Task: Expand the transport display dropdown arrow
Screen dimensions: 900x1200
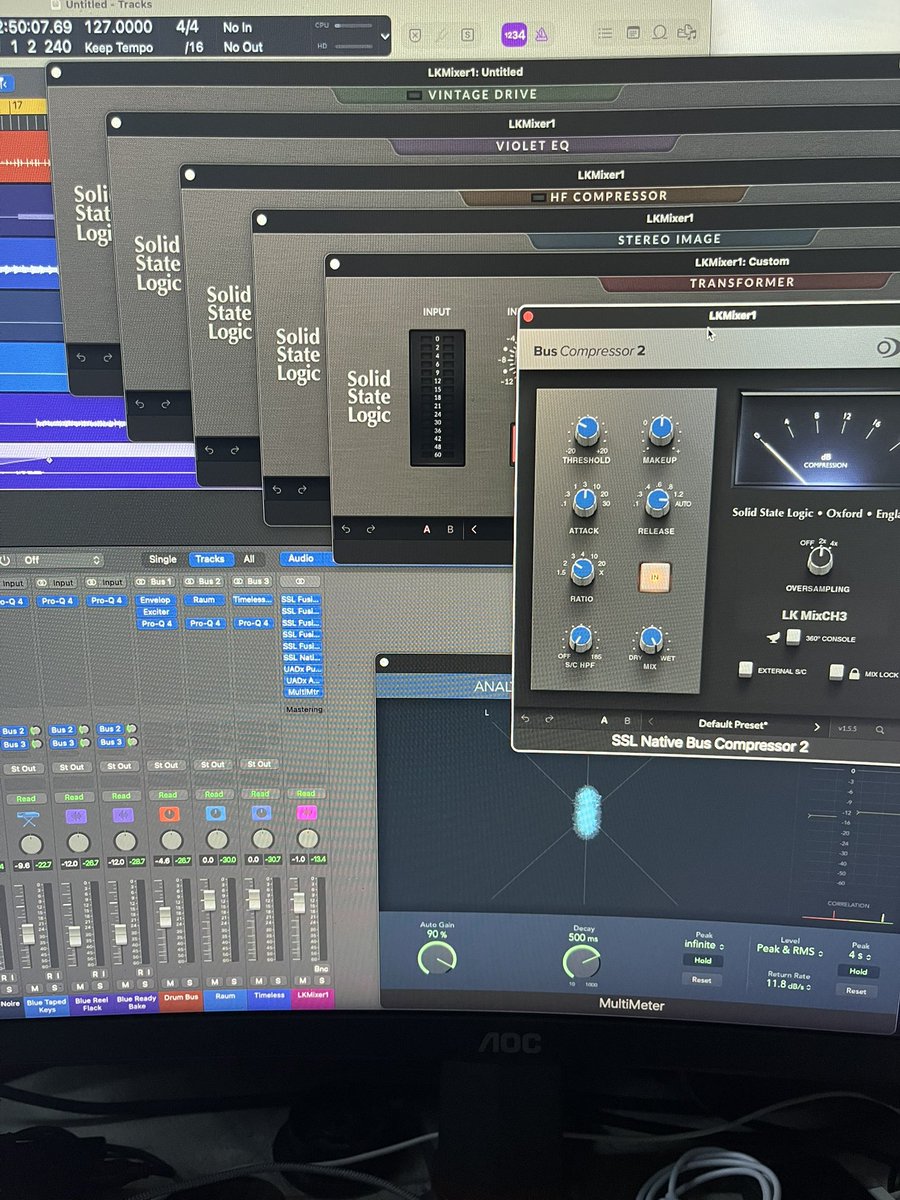Action: tap(385, 38)
